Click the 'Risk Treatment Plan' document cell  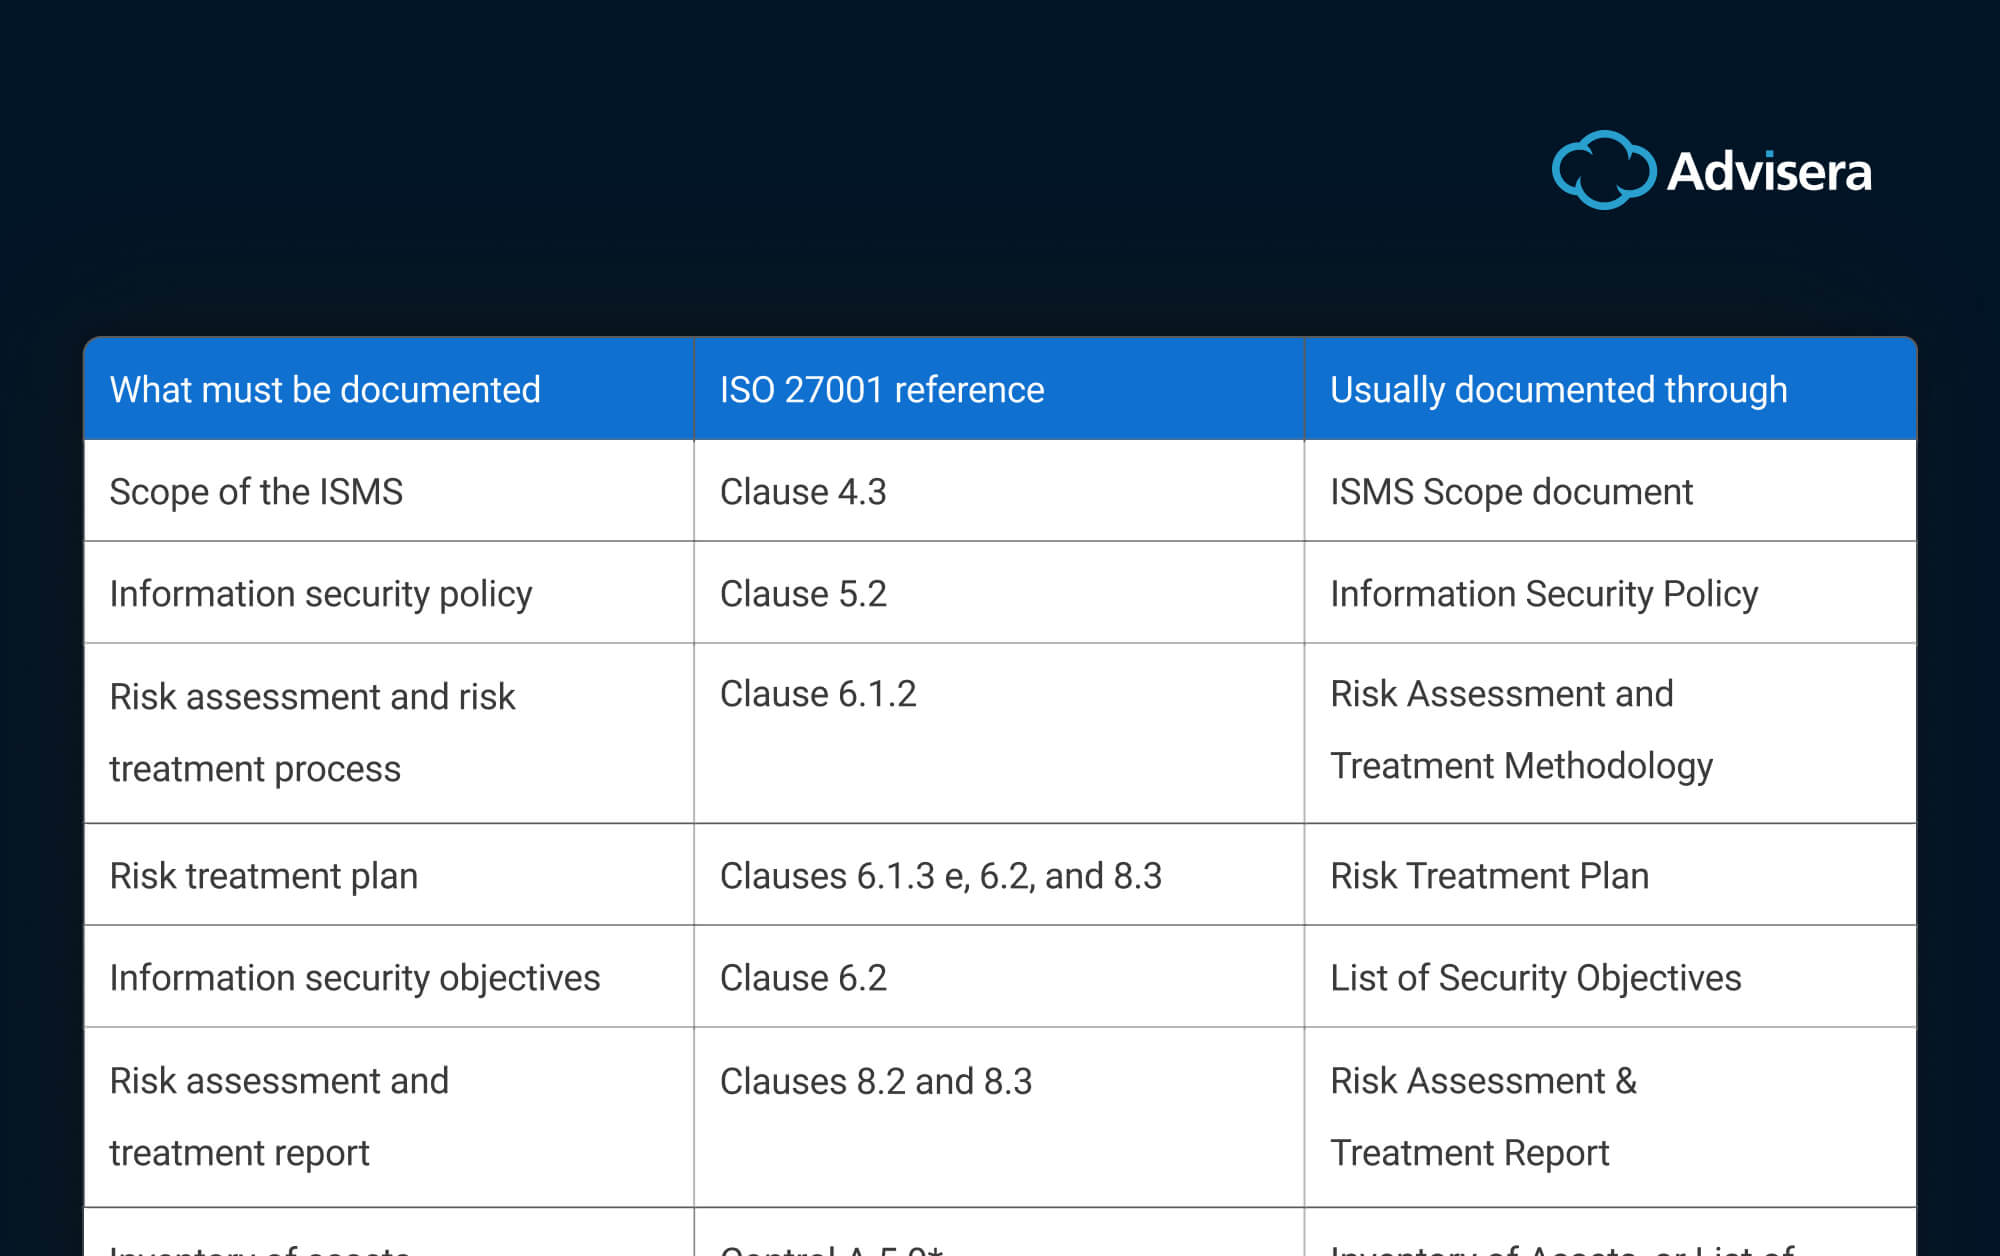[1610, 875]
